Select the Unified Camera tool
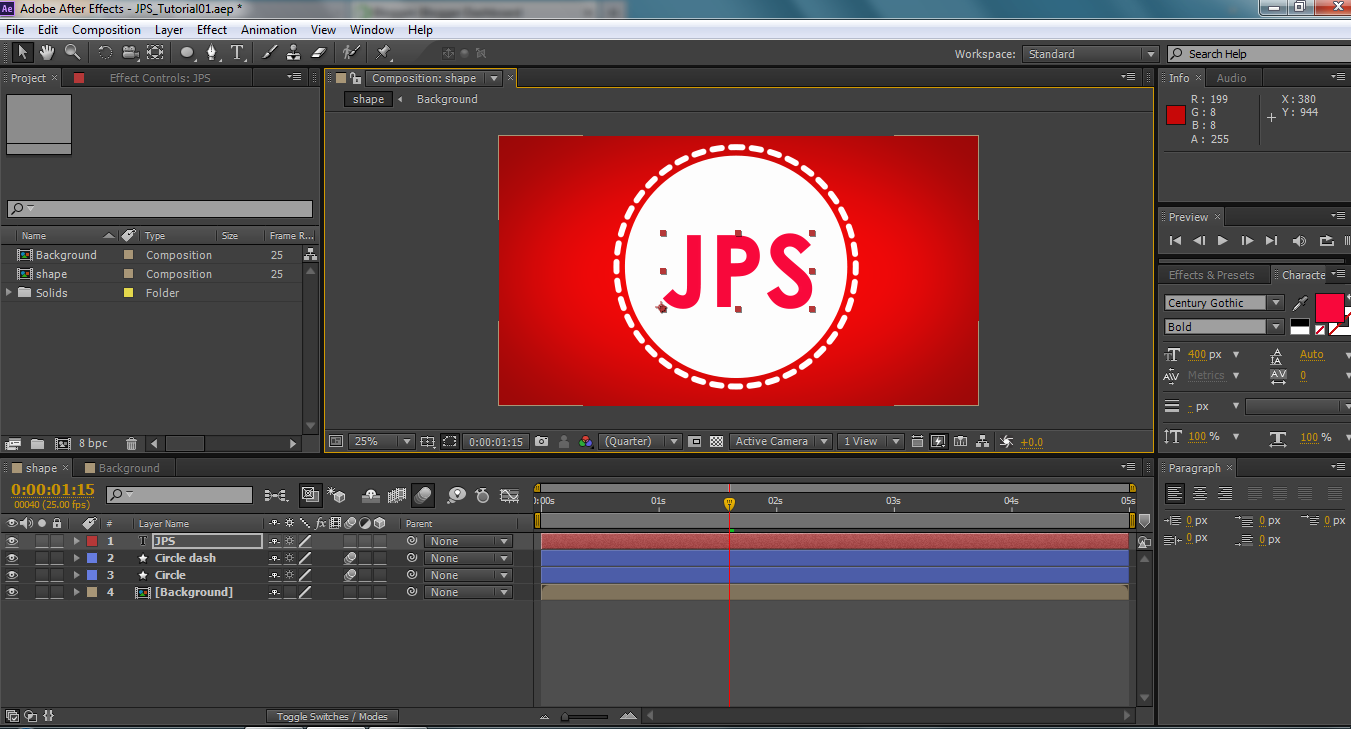The image size is (1351, 729). click(130, 53)
